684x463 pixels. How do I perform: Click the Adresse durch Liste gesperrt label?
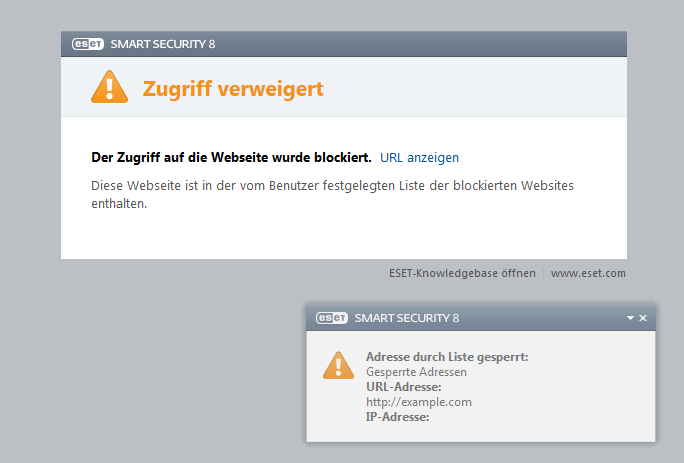447,357
